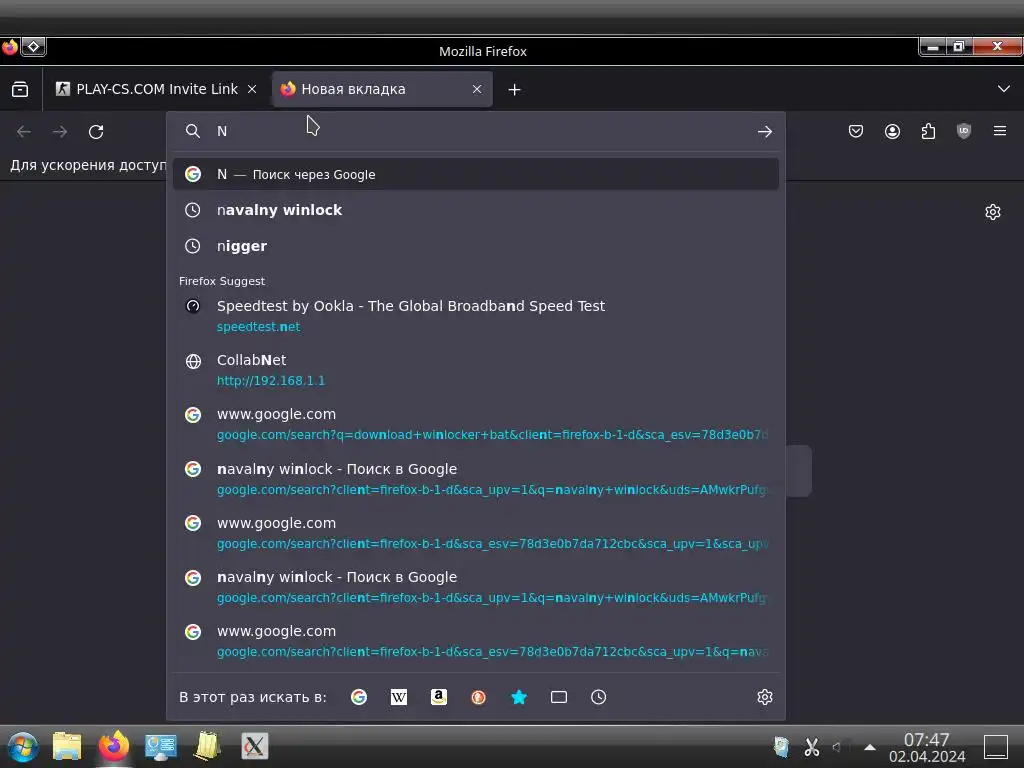Select the "N — Поиск через Google" suggestion

pos(475,174)
